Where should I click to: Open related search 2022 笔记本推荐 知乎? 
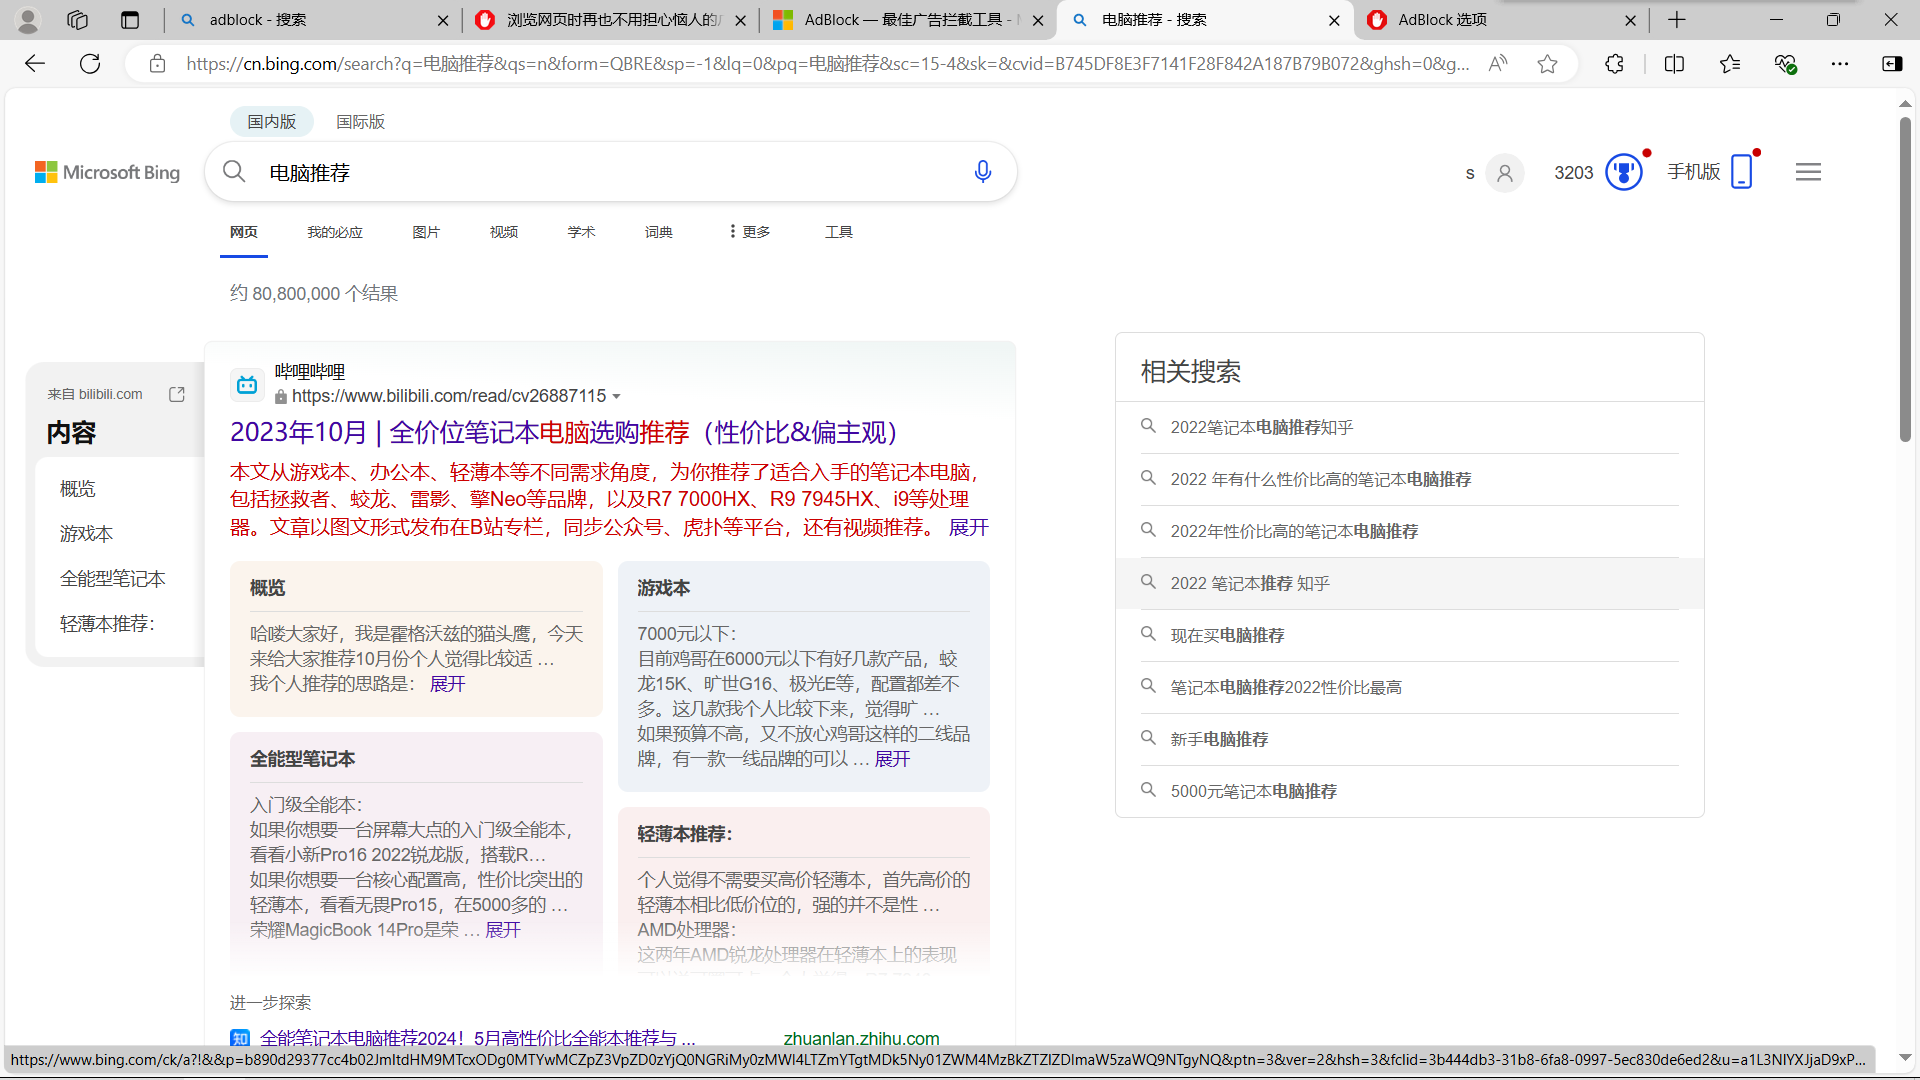click(x=1250, y=583)
